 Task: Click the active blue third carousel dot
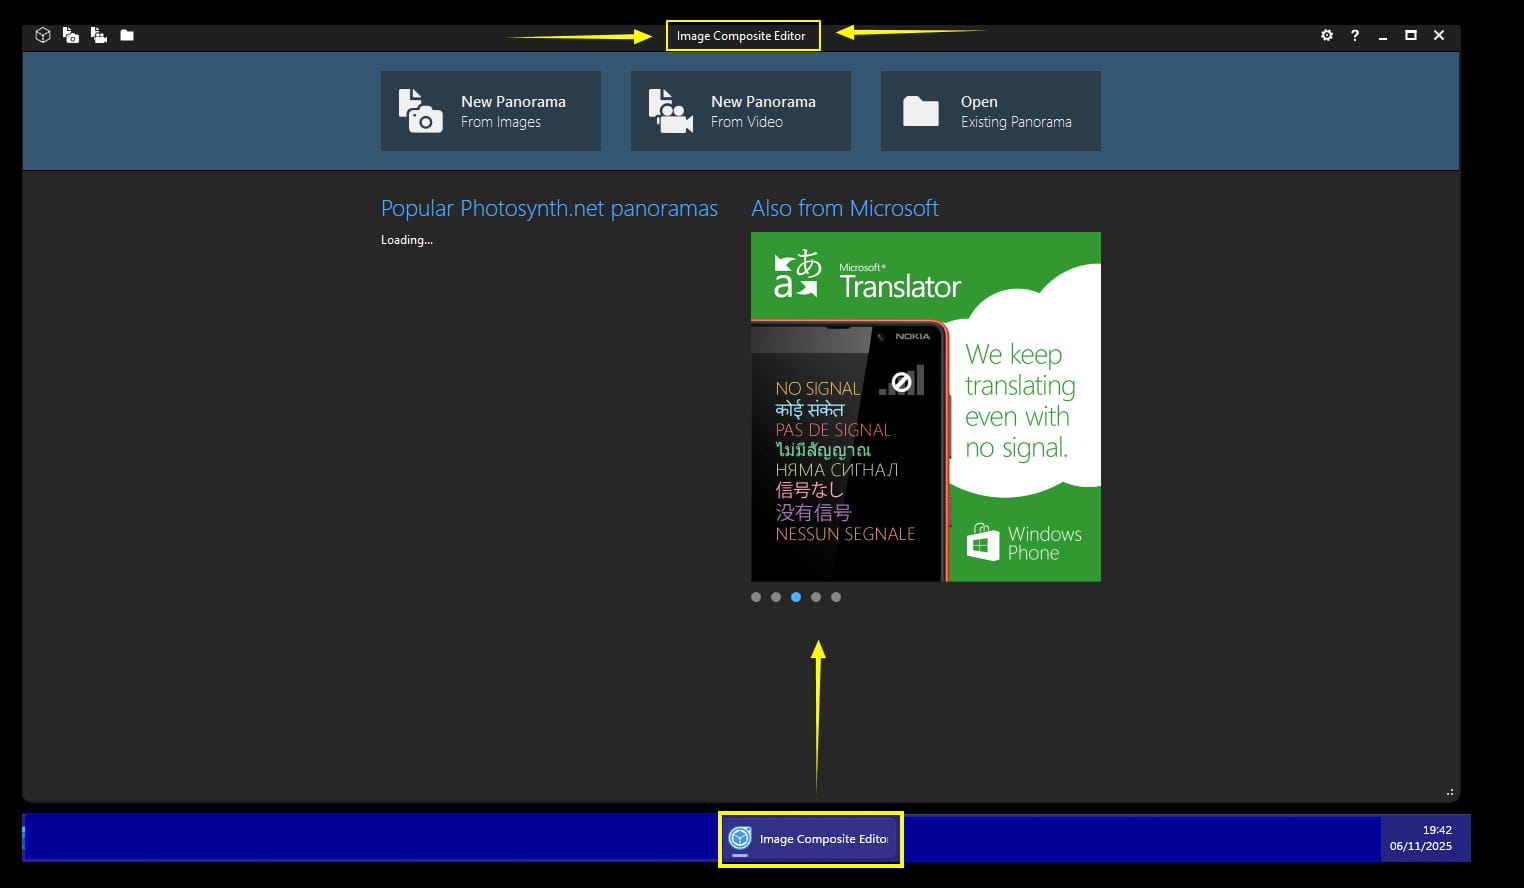point(796,597)
